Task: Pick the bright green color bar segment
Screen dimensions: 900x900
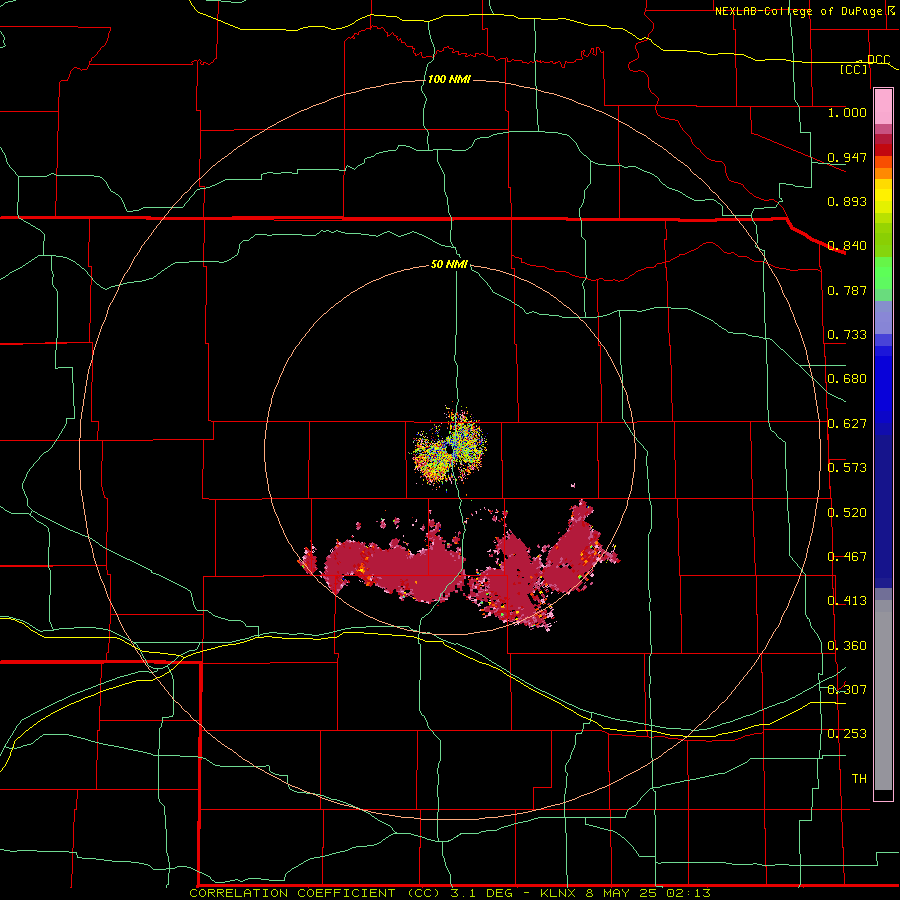Action: click(883, 273)
